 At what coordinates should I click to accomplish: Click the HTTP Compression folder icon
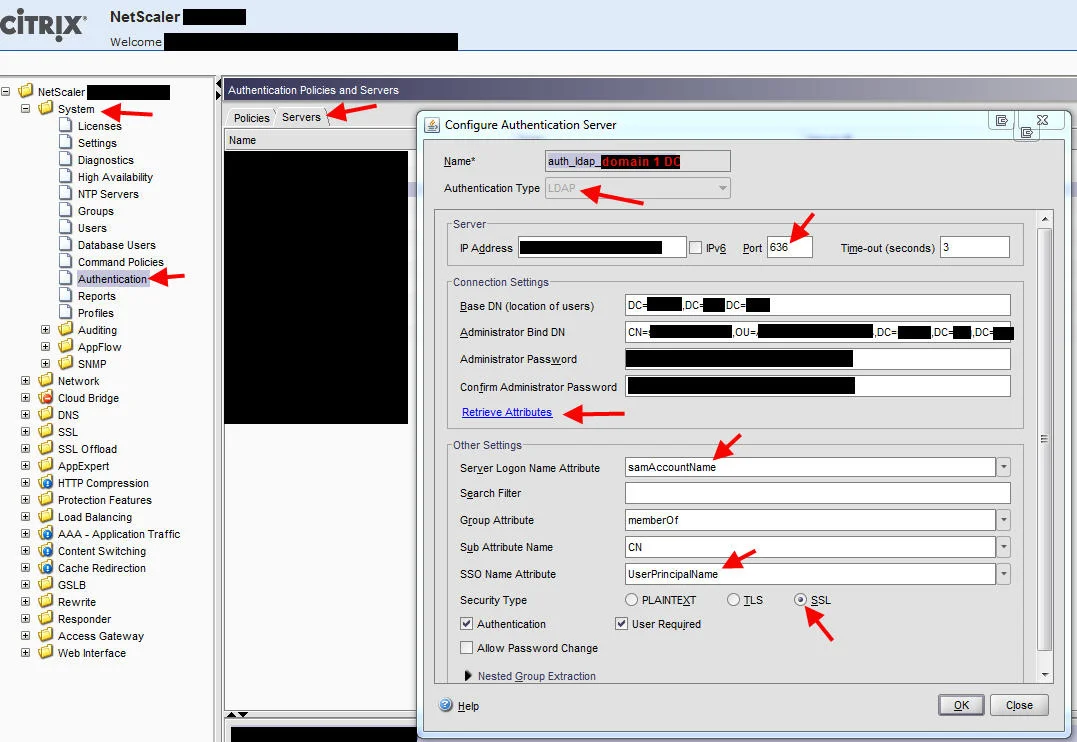coord(46,482)
